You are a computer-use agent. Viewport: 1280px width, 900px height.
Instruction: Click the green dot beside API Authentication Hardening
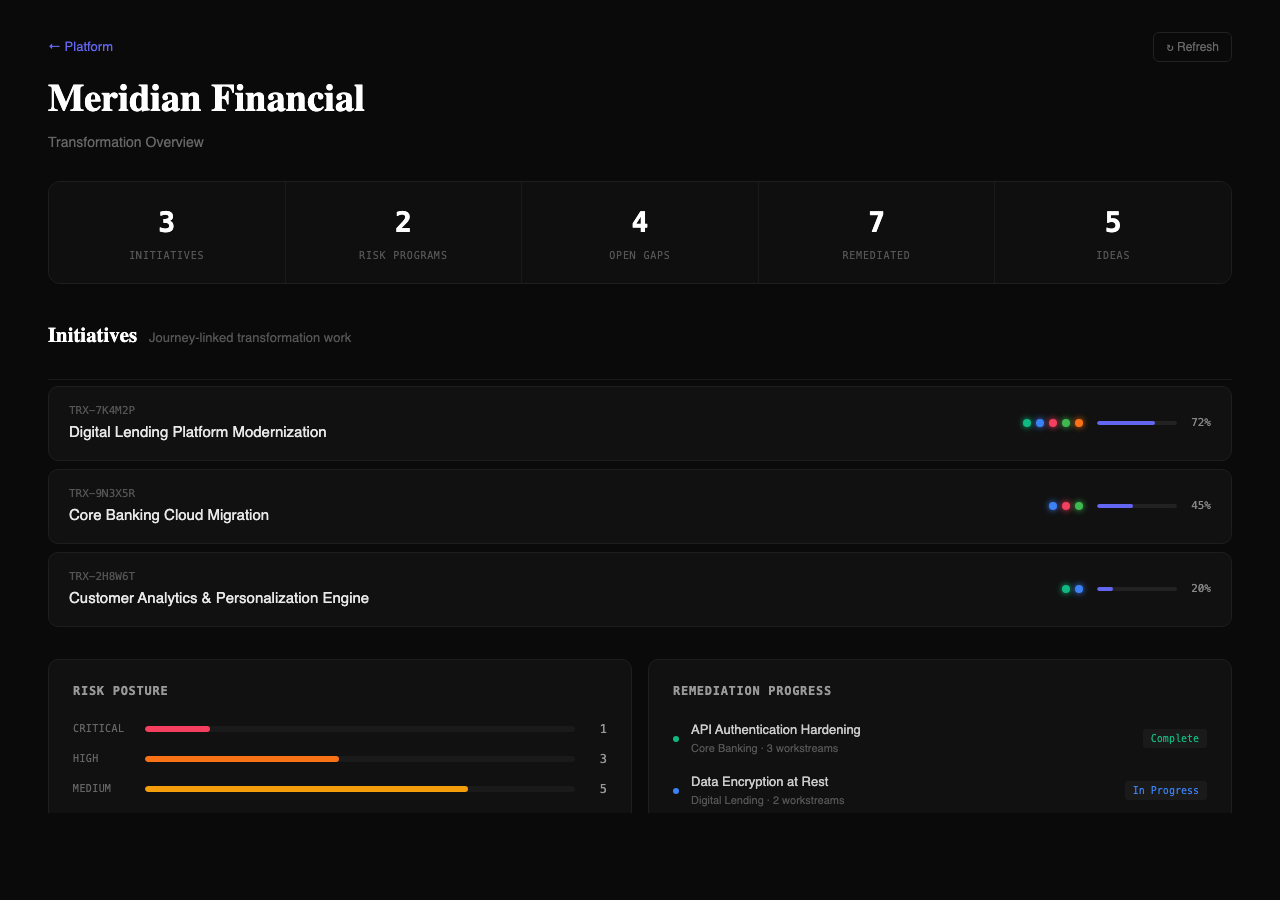click(676, 738)
